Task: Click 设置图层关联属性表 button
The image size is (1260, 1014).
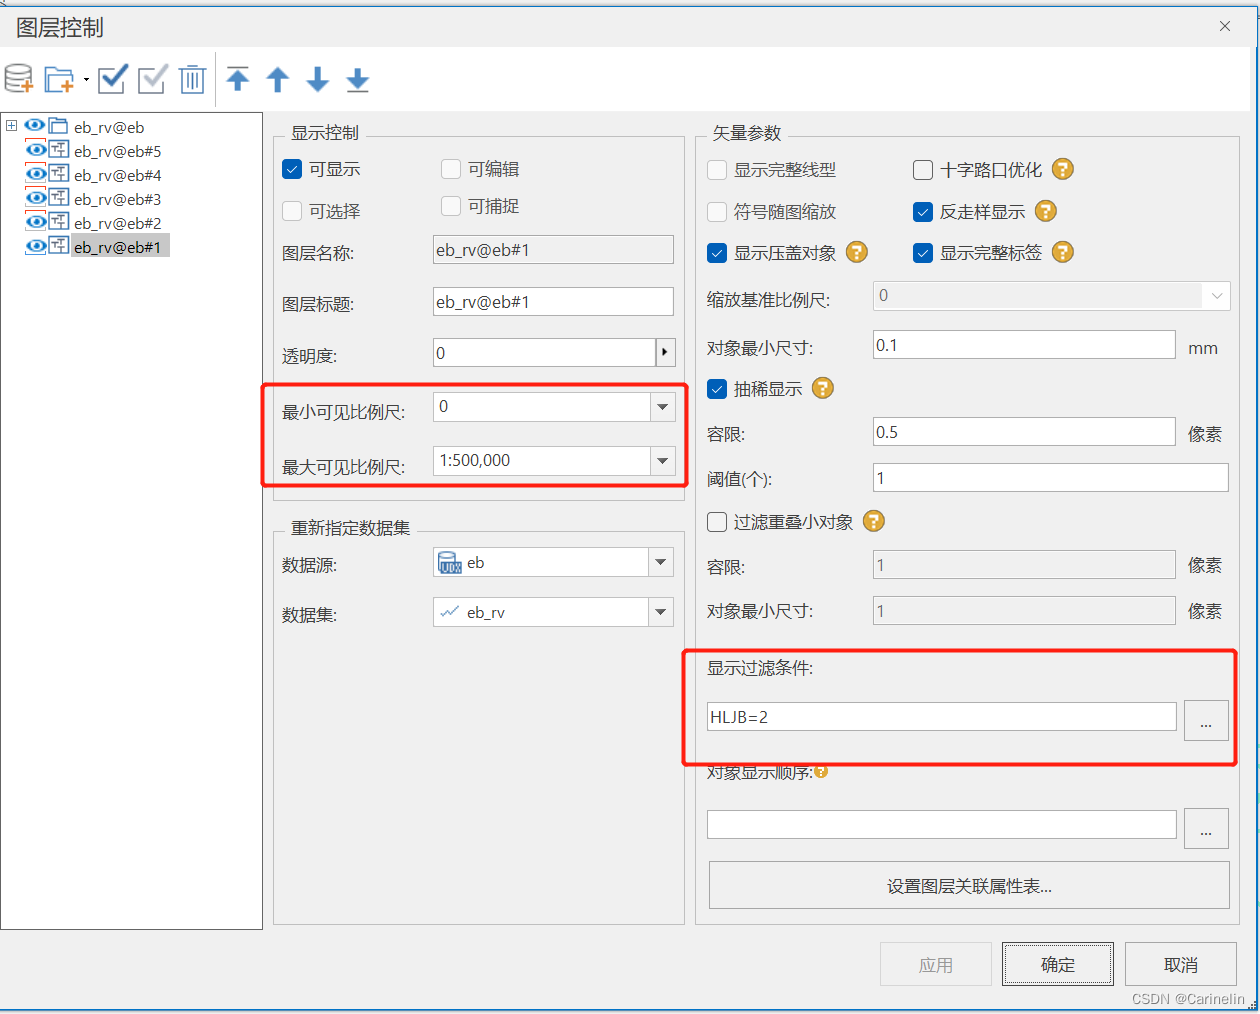Action: [x=969, y=885]
